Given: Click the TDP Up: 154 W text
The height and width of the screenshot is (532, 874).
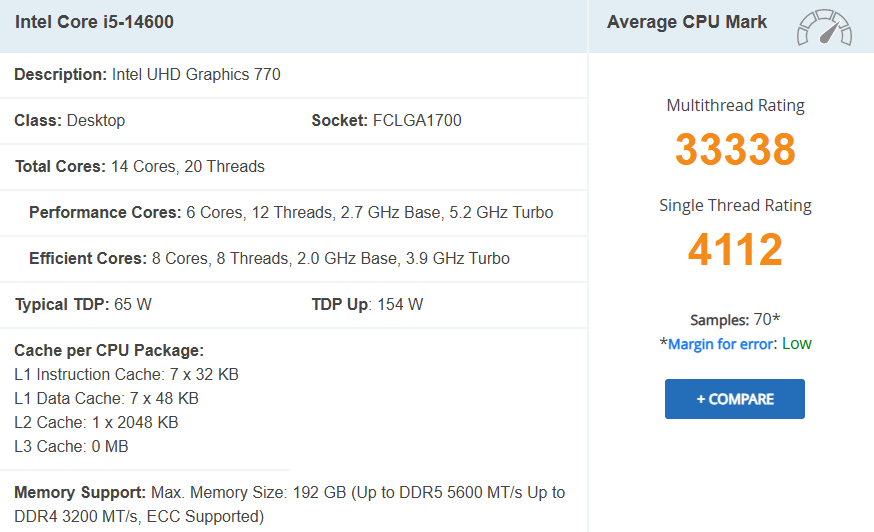Looking at the screenshot, I should [x=367, y=304].
